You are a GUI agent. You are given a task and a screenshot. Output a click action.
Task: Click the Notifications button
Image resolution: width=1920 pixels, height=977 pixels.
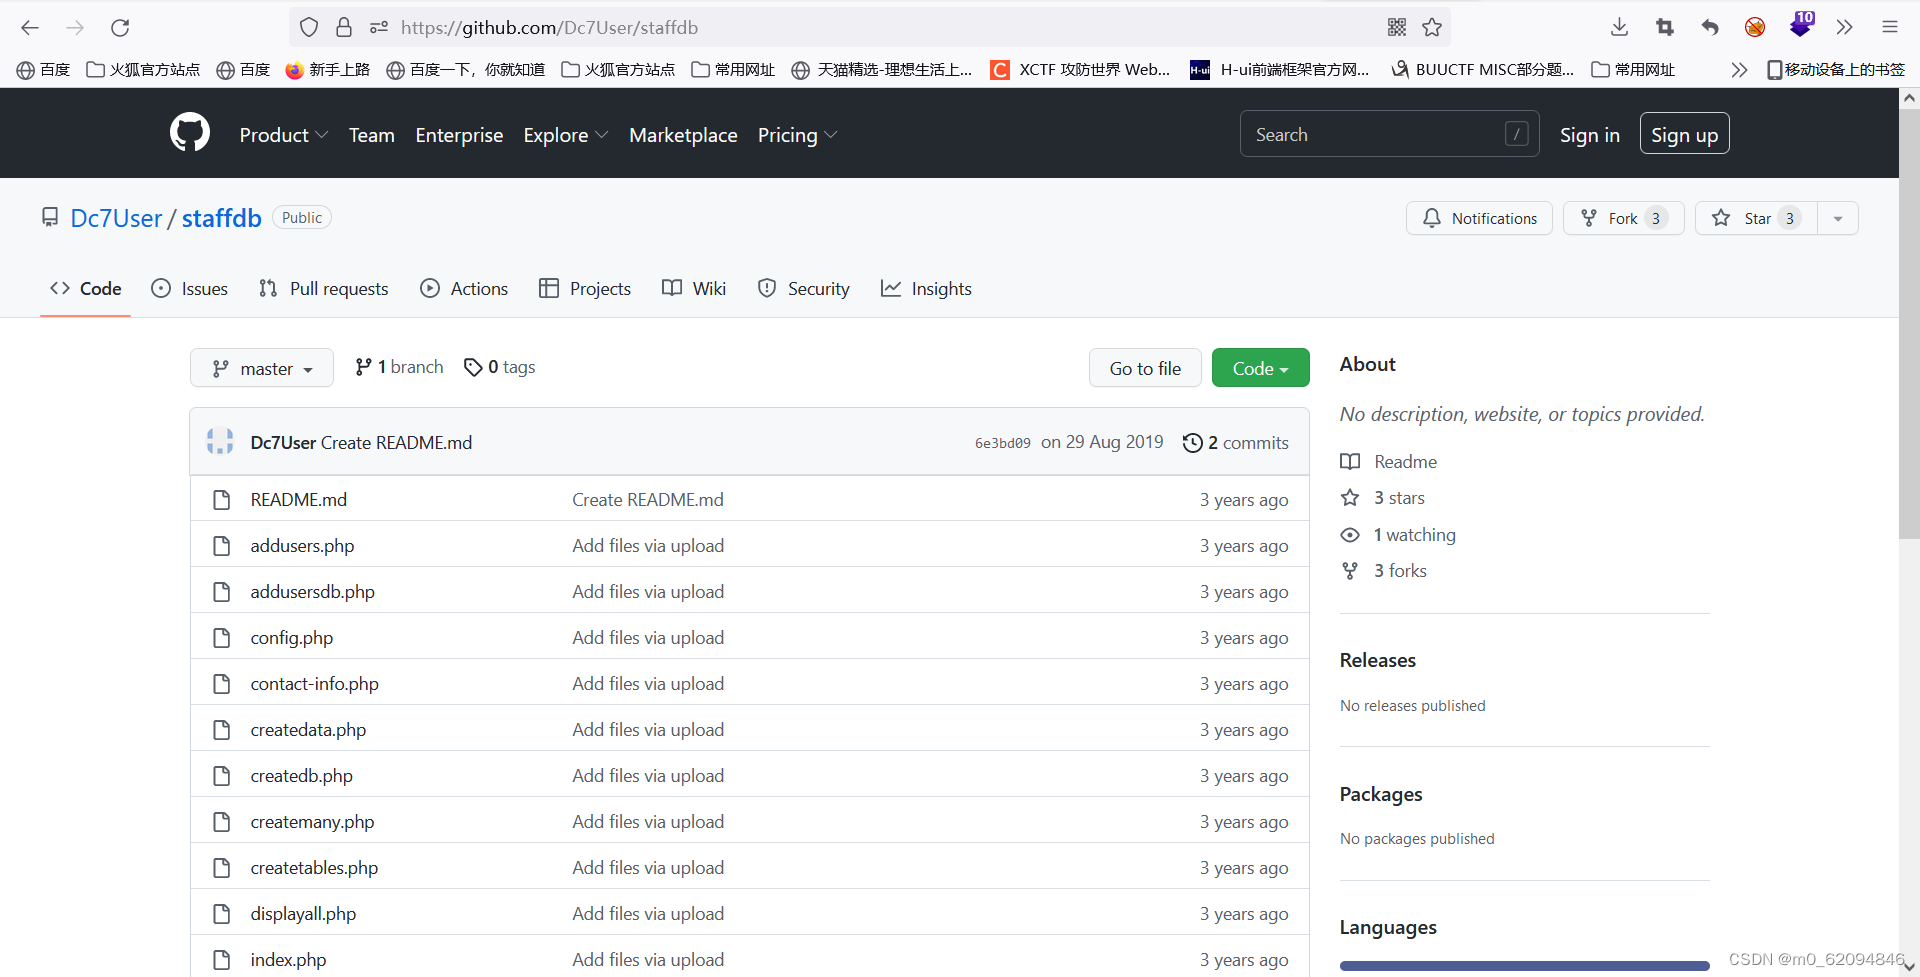pos(1479,218)
